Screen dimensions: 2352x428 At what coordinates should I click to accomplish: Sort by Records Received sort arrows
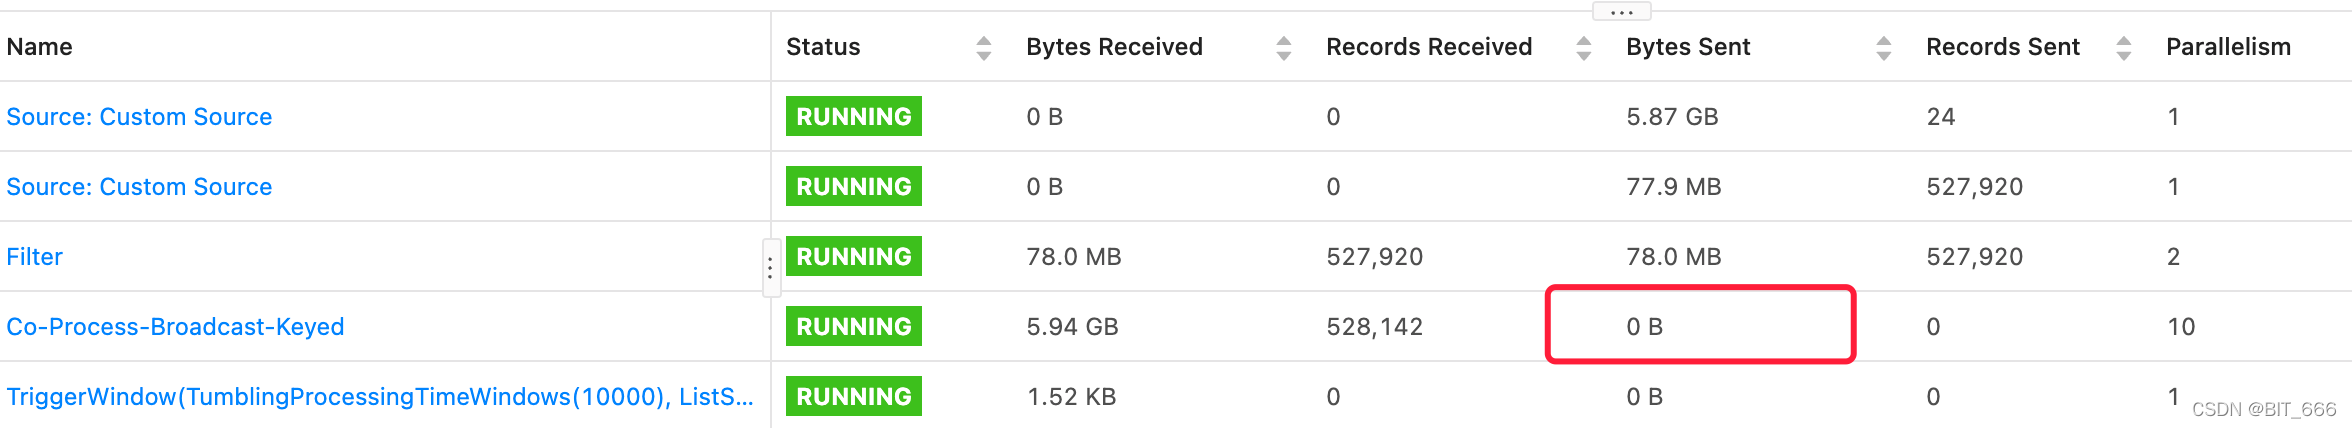[1583, 48]
